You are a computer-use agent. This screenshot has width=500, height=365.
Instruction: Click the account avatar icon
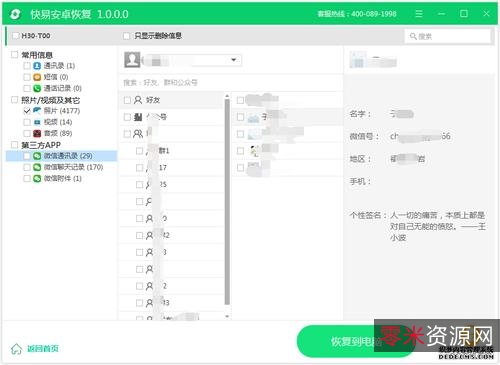tap(132, 60)
